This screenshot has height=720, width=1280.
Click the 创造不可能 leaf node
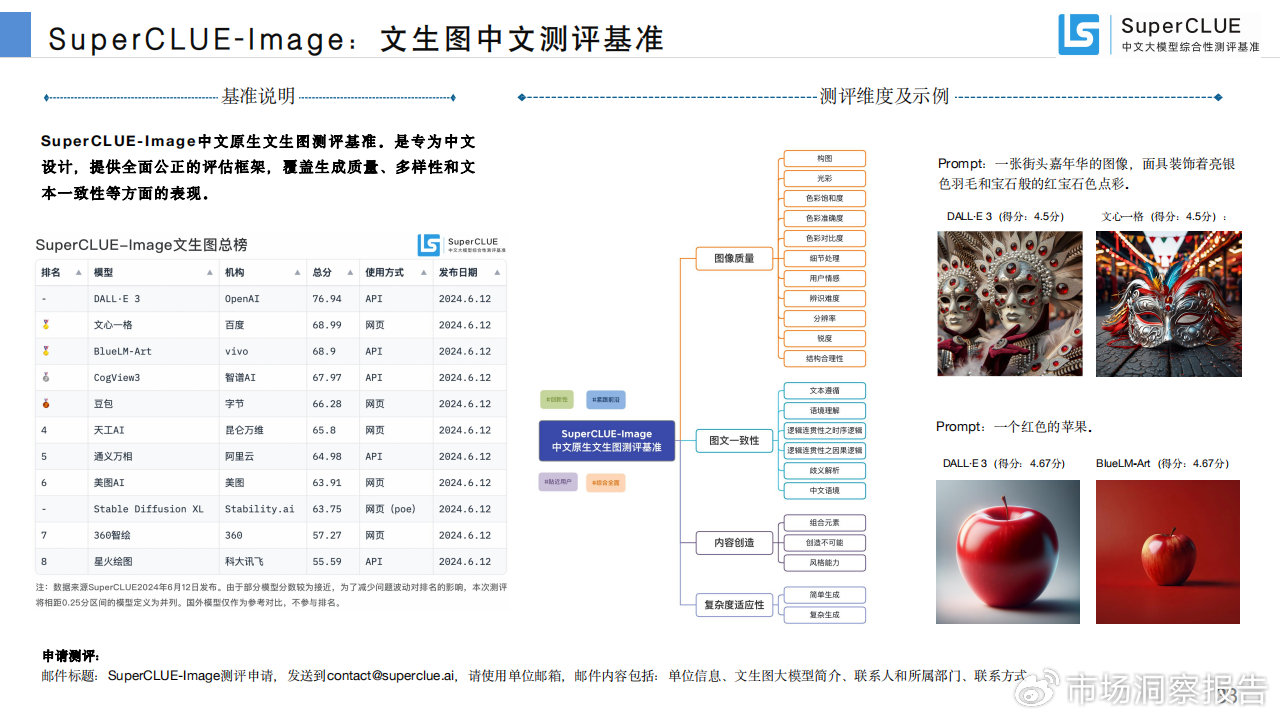pyautogui.click(x=824, y=543)
